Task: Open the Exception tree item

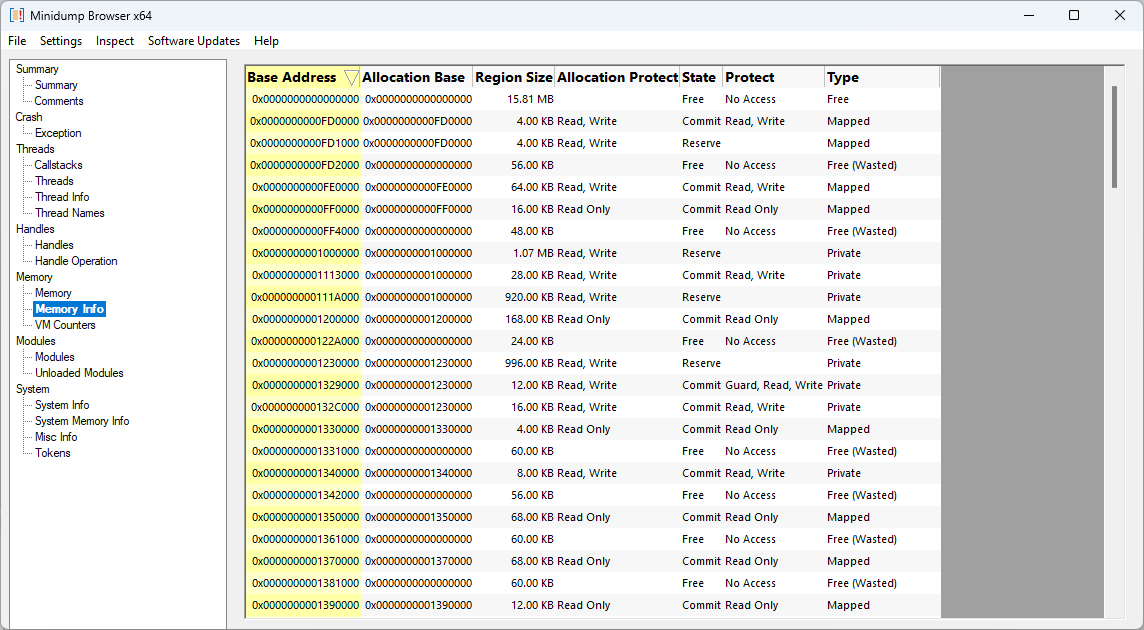Action: (x=58, y=133)
